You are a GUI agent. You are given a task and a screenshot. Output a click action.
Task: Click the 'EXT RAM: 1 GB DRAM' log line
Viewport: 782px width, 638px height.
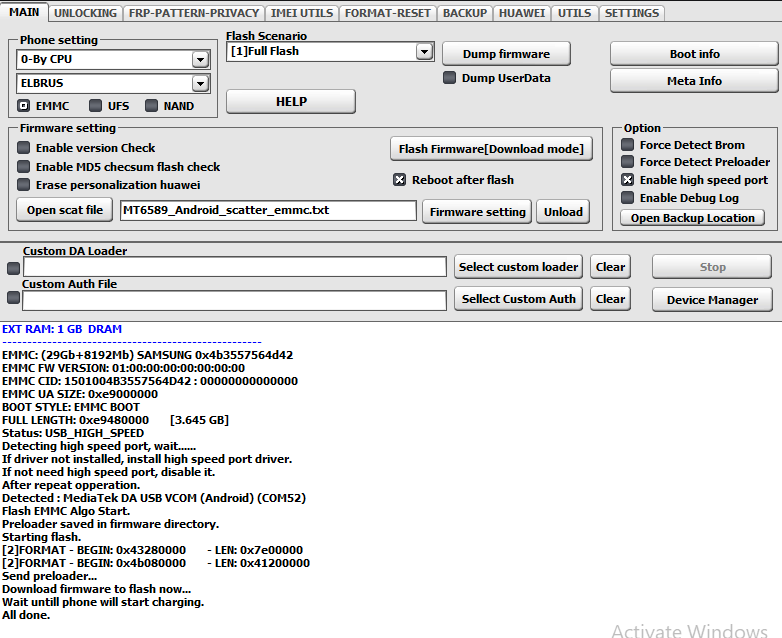pos(62,329)
